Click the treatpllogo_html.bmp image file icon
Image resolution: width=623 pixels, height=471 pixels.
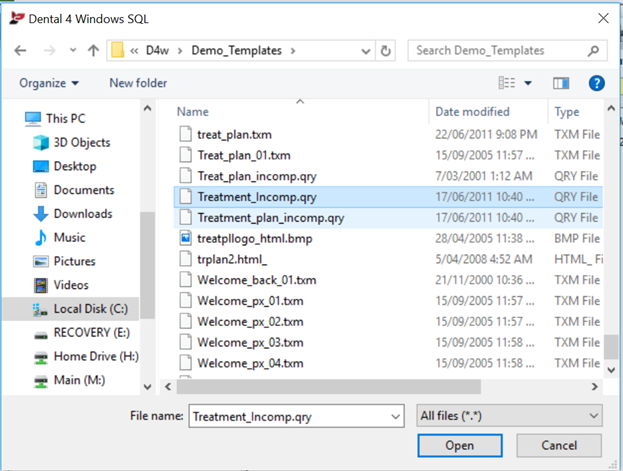click(186, 238)
